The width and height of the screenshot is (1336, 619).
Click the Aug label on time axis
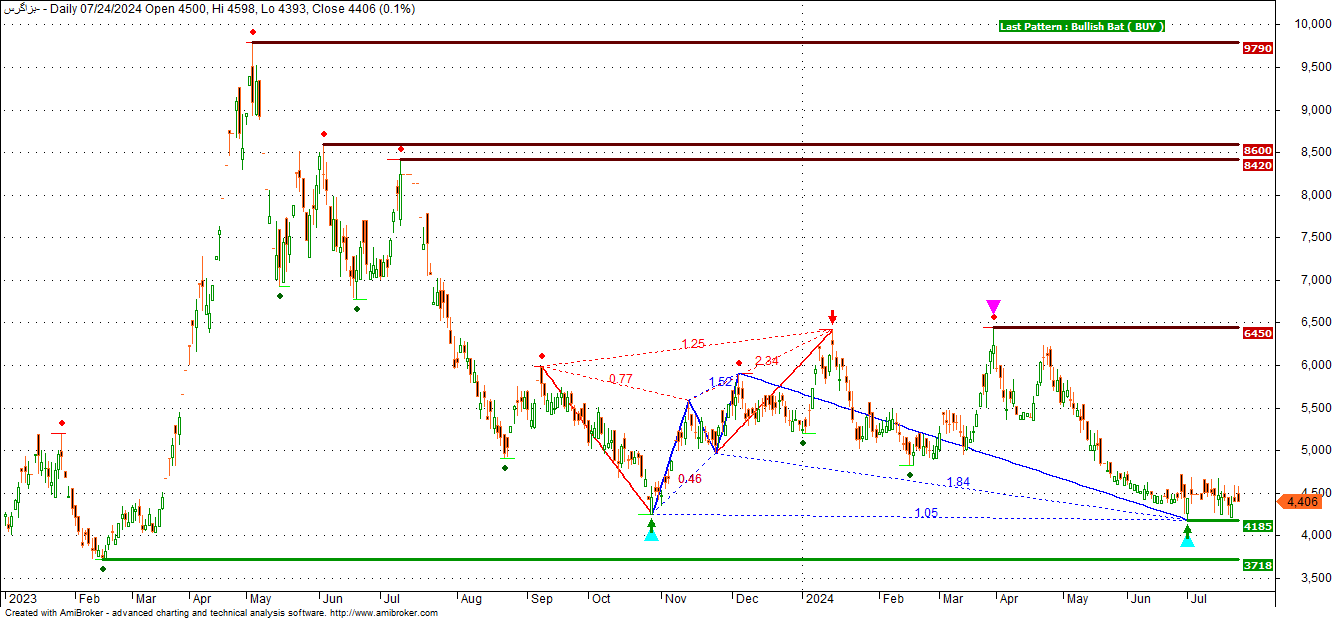470,598
